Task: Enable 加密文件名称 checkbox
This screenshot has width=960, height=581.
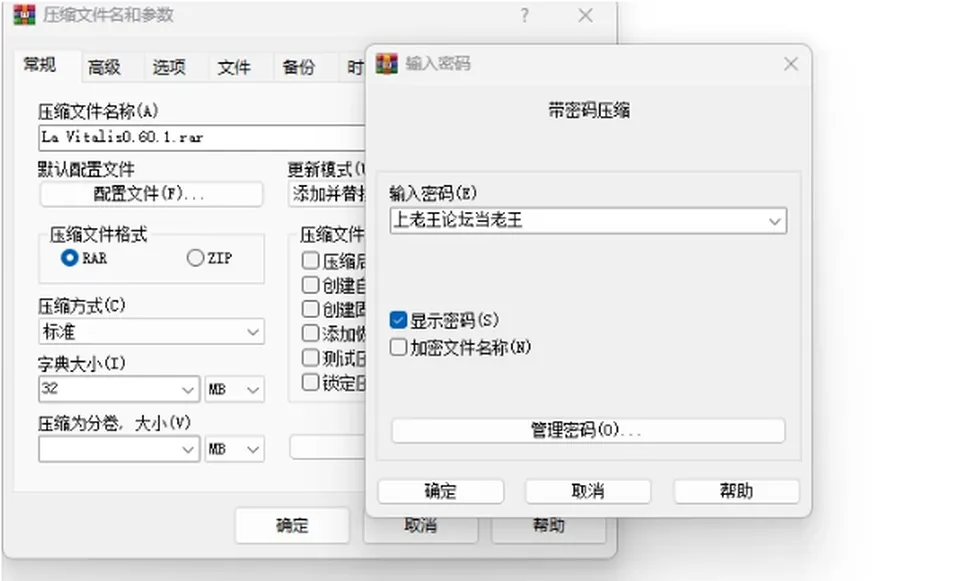Action: pos(398,347)
